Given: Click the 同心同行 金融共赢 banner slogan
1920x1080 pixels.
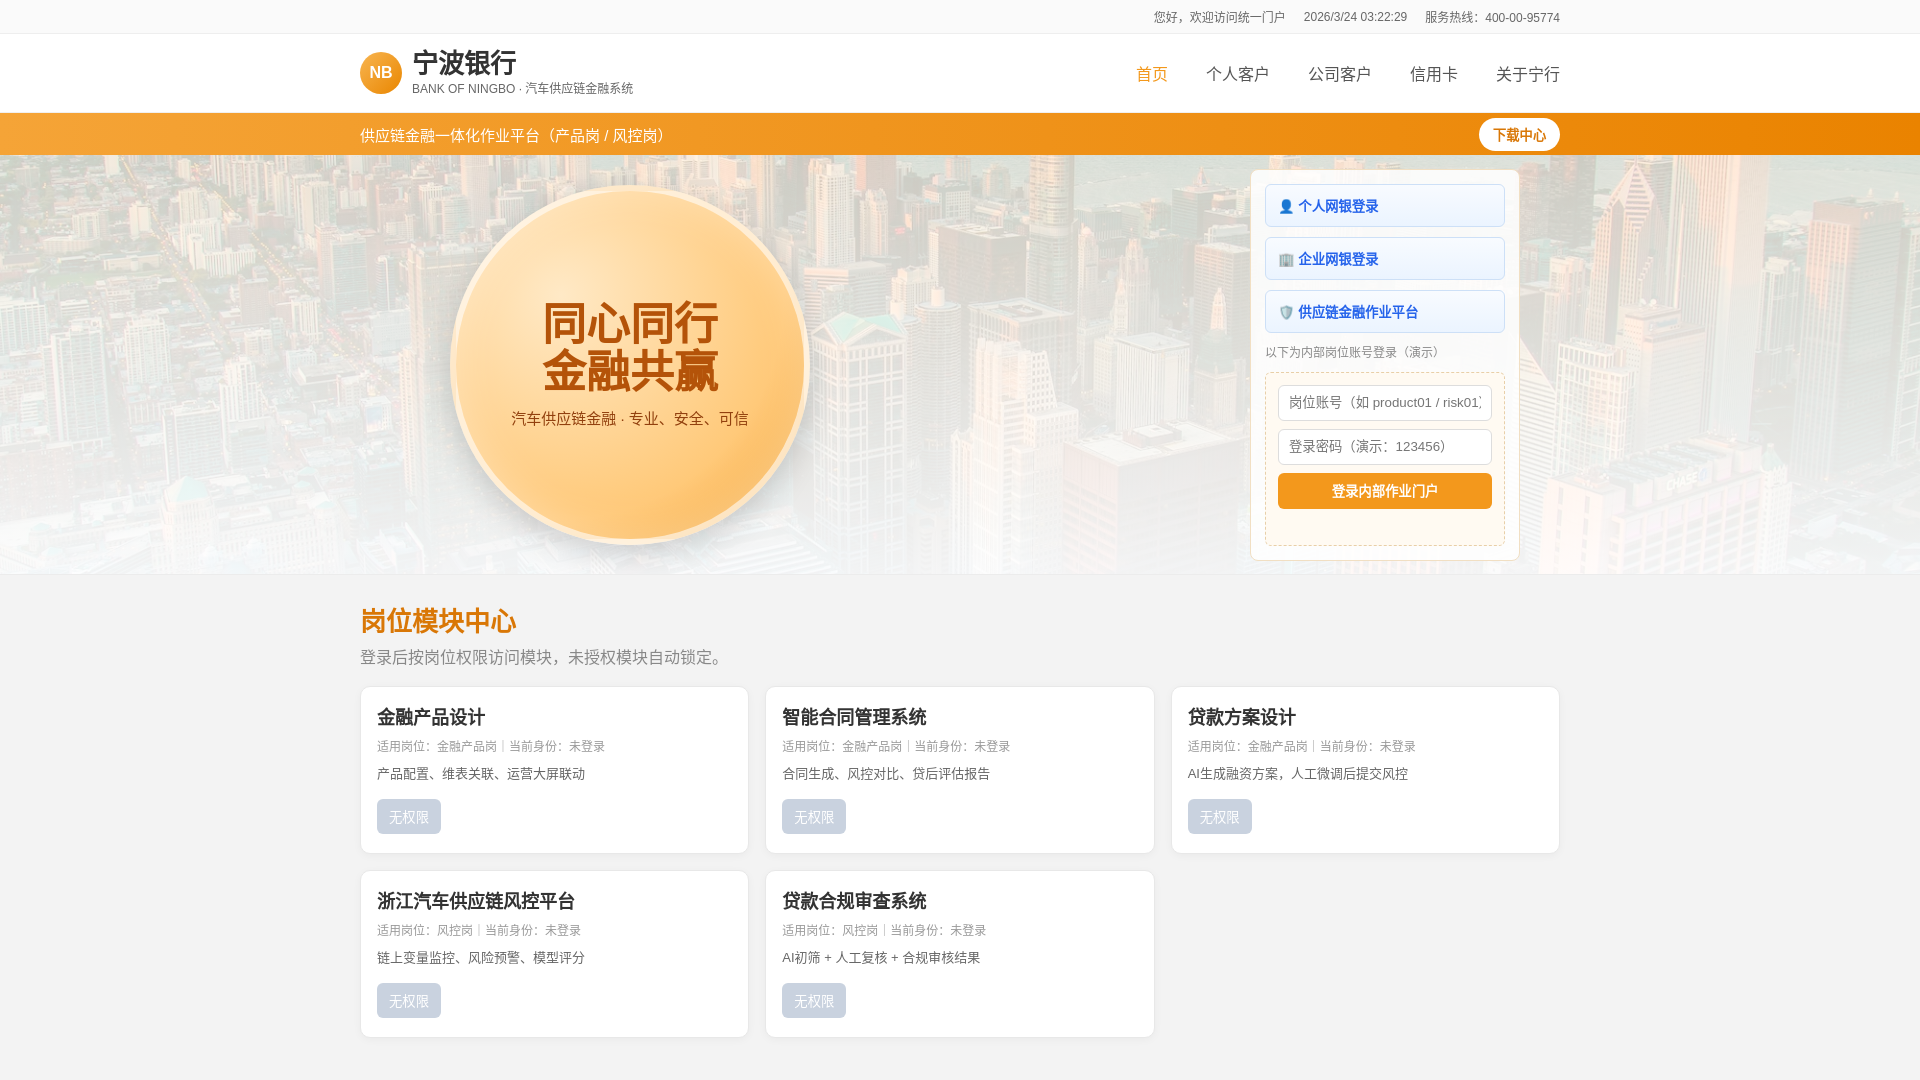Looking at the screenshot, I should [630, 348].
